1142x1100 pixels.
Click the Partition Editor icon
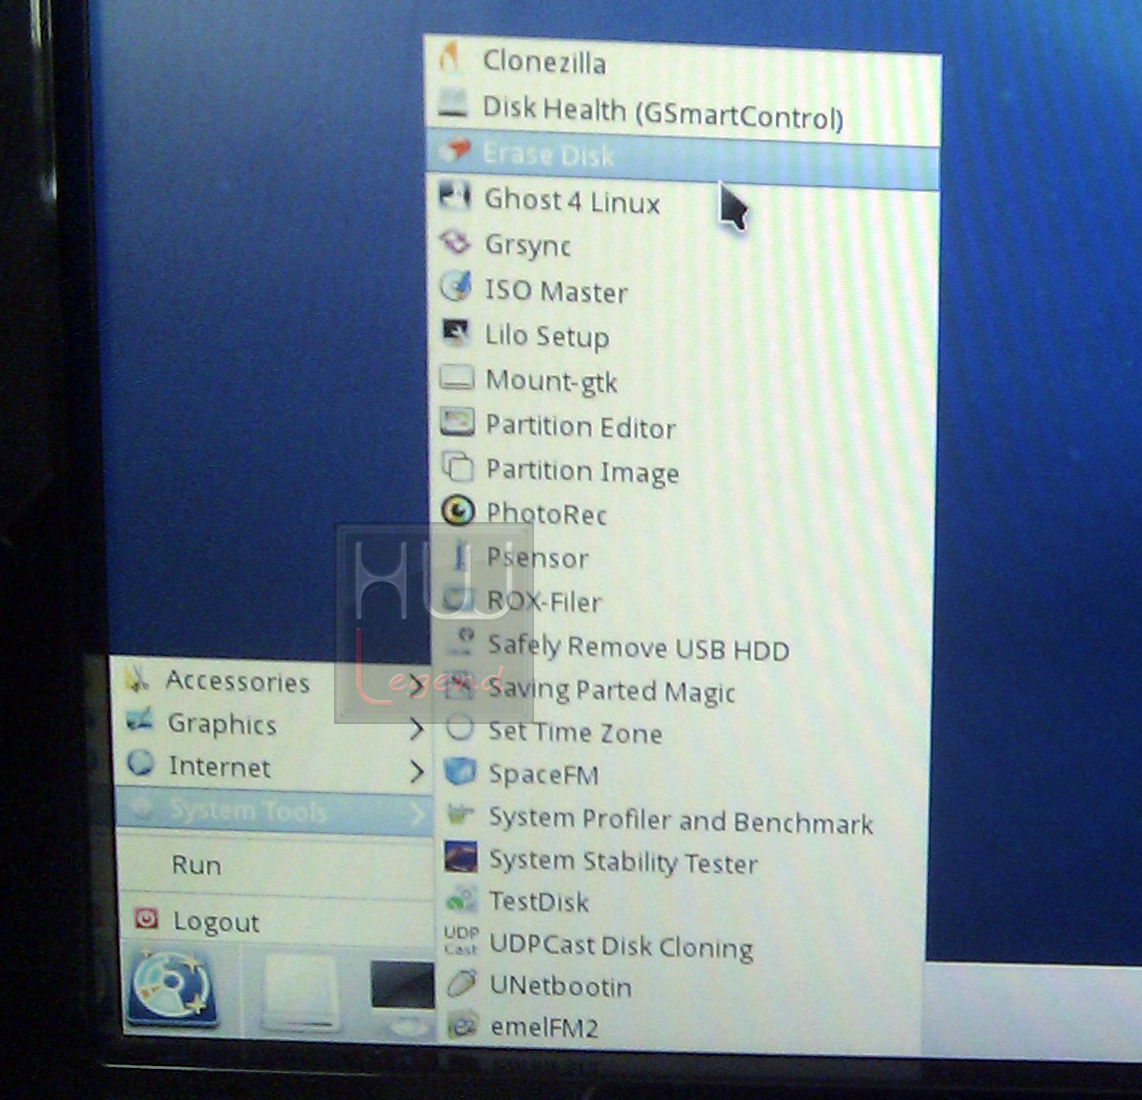click(x=457, y=422)
